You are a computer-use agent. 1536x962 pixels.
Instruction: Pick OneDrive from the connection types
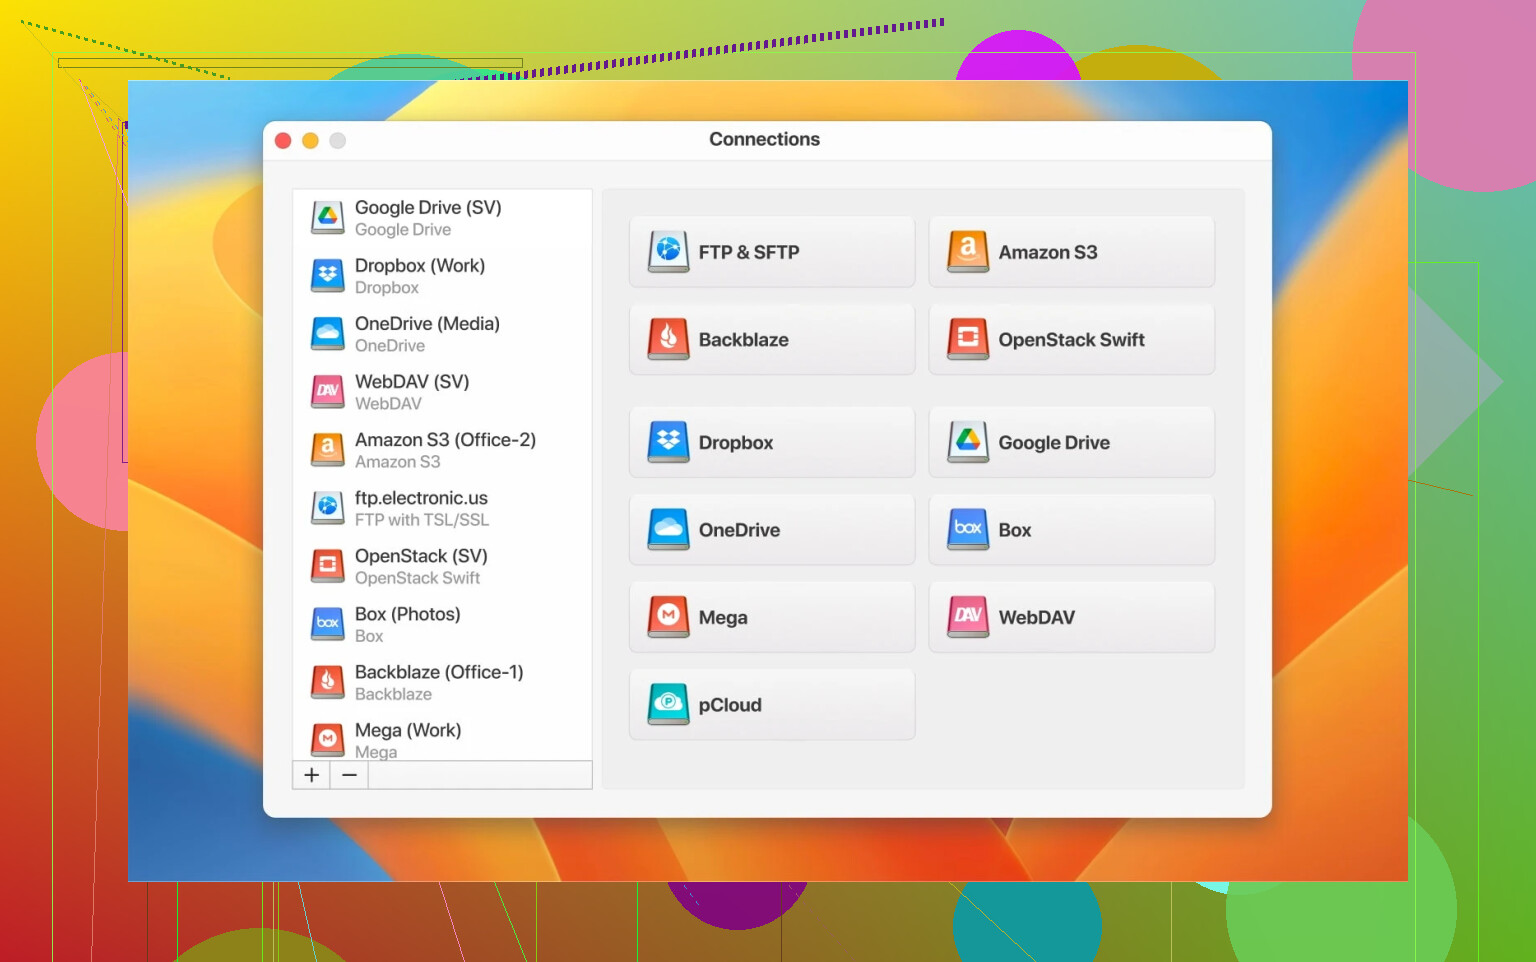pyautogui.click(x=771, y=530)
